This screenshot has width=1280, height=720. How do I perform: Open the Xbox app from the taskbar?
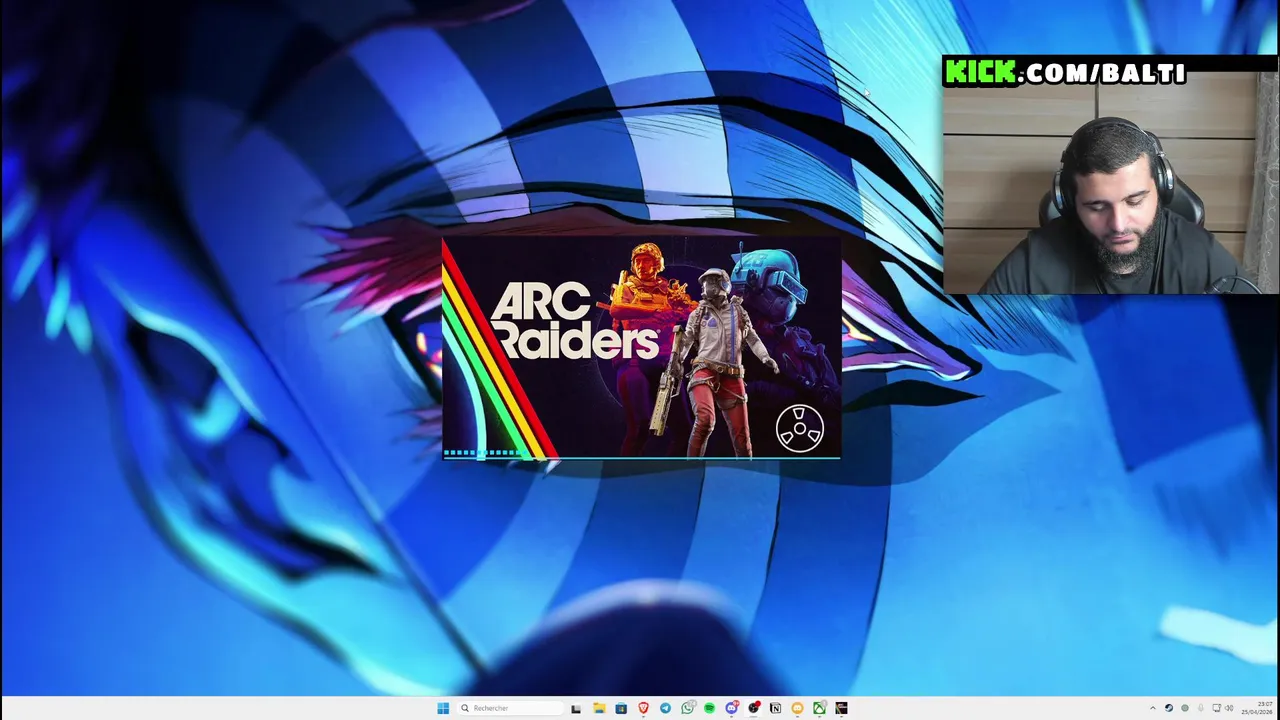(819, 708)
